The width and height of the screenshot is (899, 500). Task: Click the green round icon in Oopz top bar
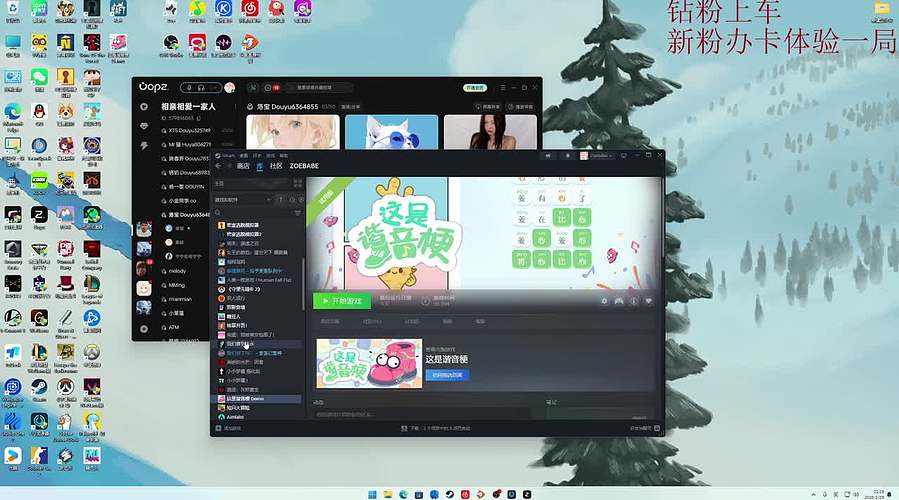coord(252,88)
